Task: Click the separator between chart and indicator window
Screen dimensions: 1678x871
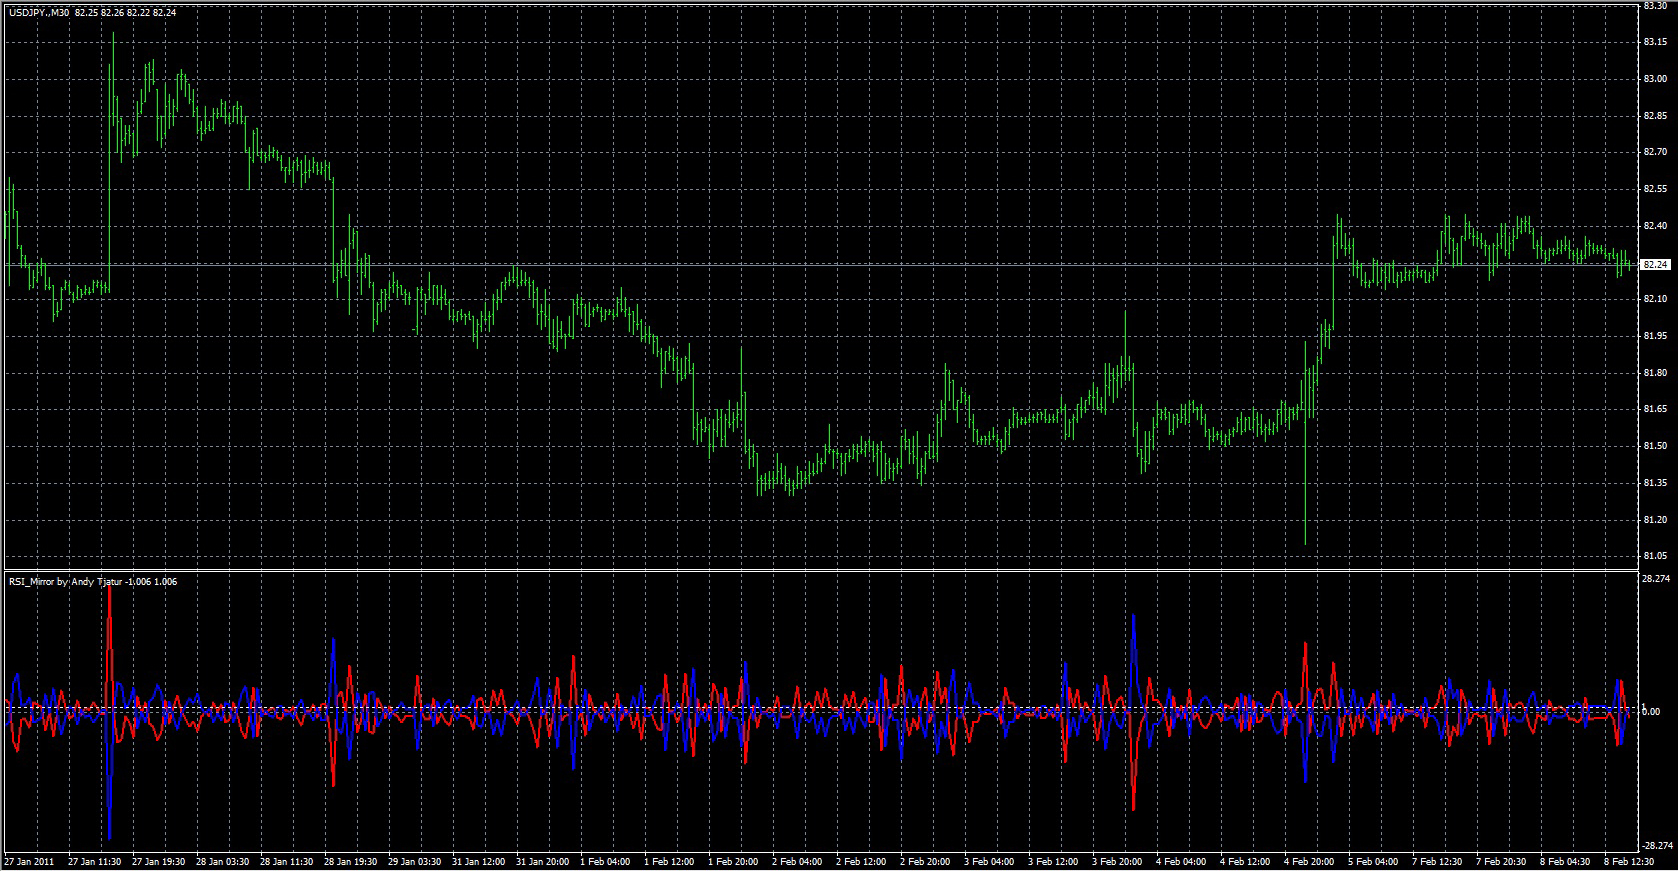Action: click(820, 570)
